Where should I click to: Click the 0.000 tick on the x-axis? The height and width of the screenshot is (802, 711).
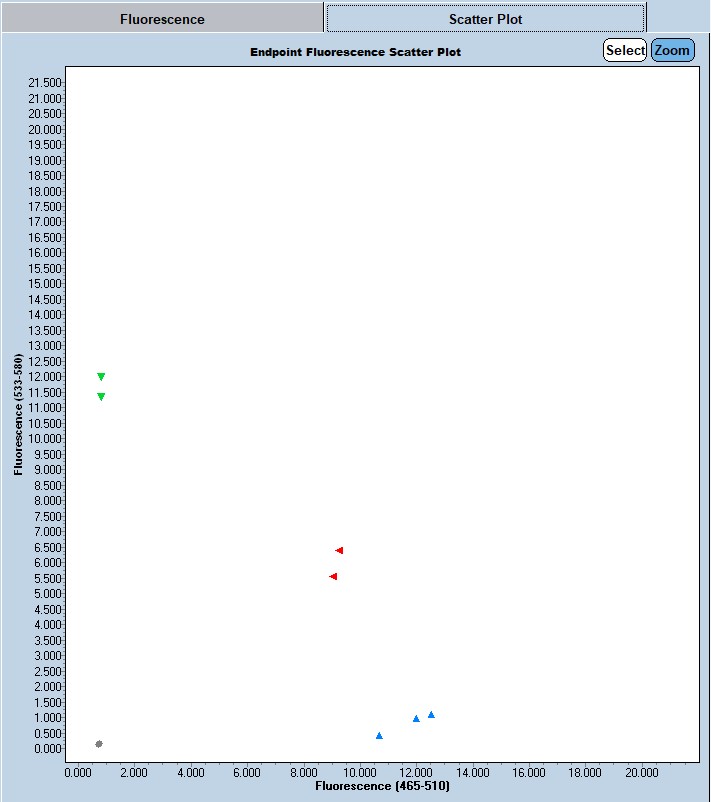78,772
